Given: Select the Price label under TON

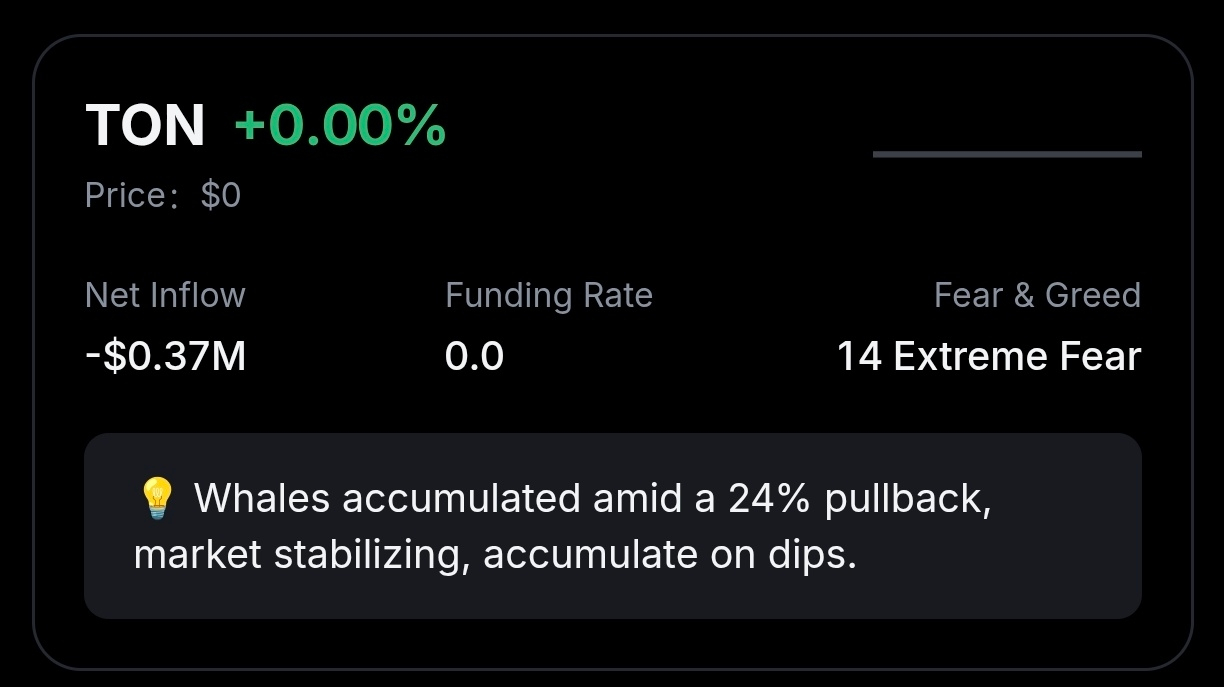Looking at the screenshot, I should click(x=126, y=195).
